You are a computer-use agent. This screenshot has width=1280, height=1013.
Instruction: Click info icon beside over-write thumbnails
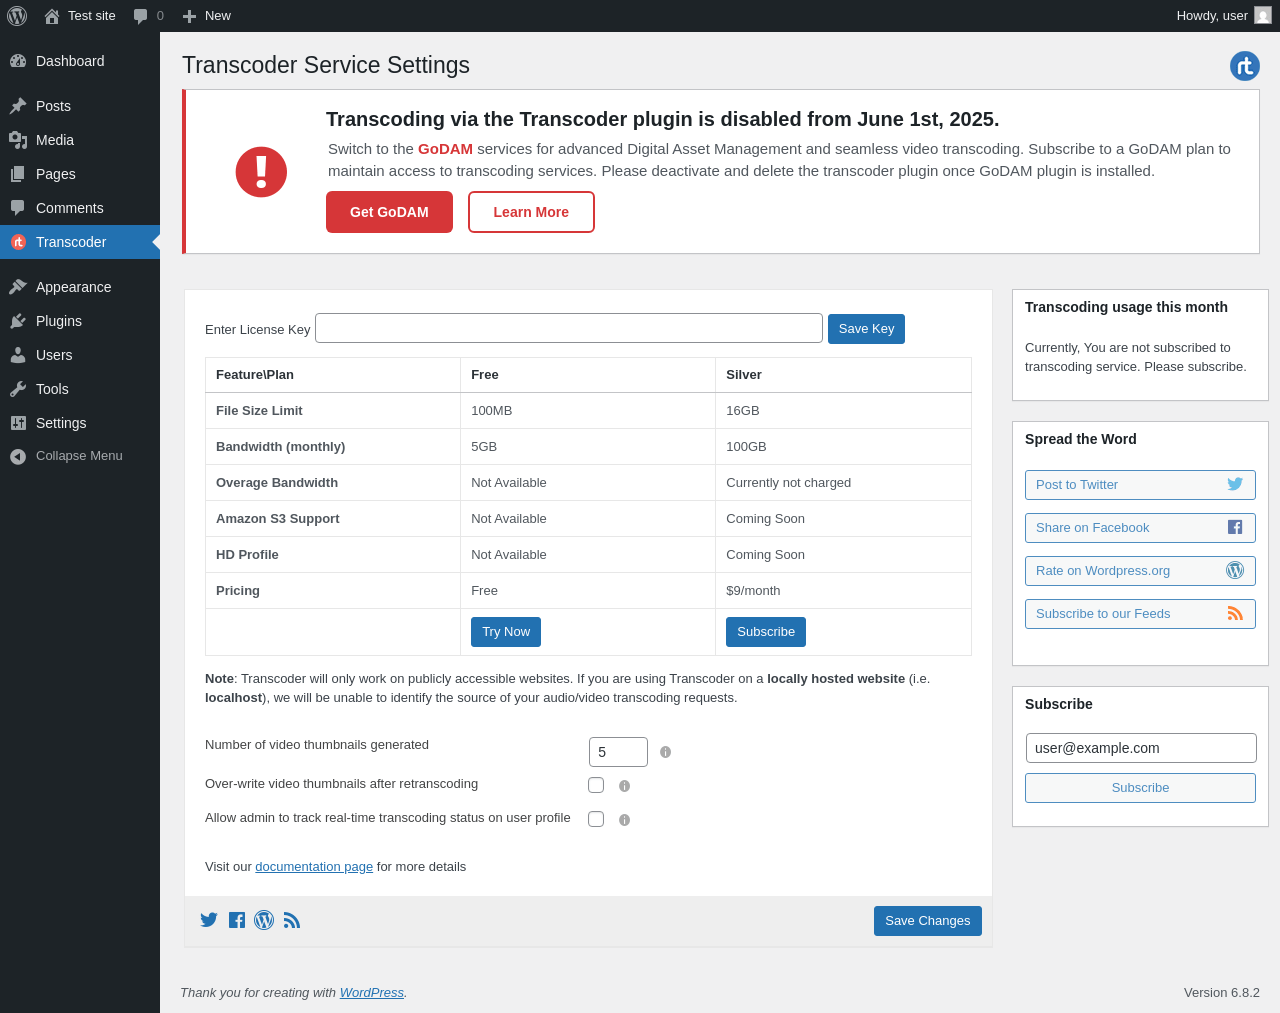(x=625, y=786)
